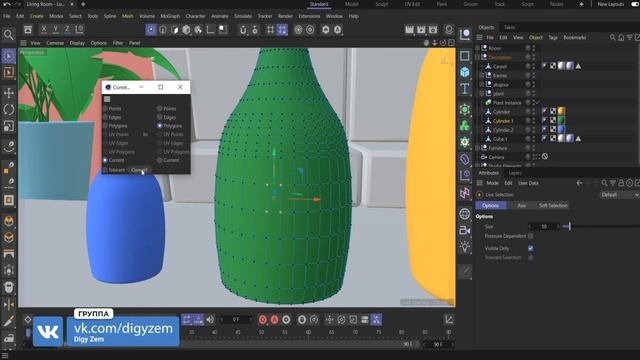Toggle Pressure Dependent checkbox
This screenshot has height=360, width=640.
pyautogui.click(x=531, y=236)
